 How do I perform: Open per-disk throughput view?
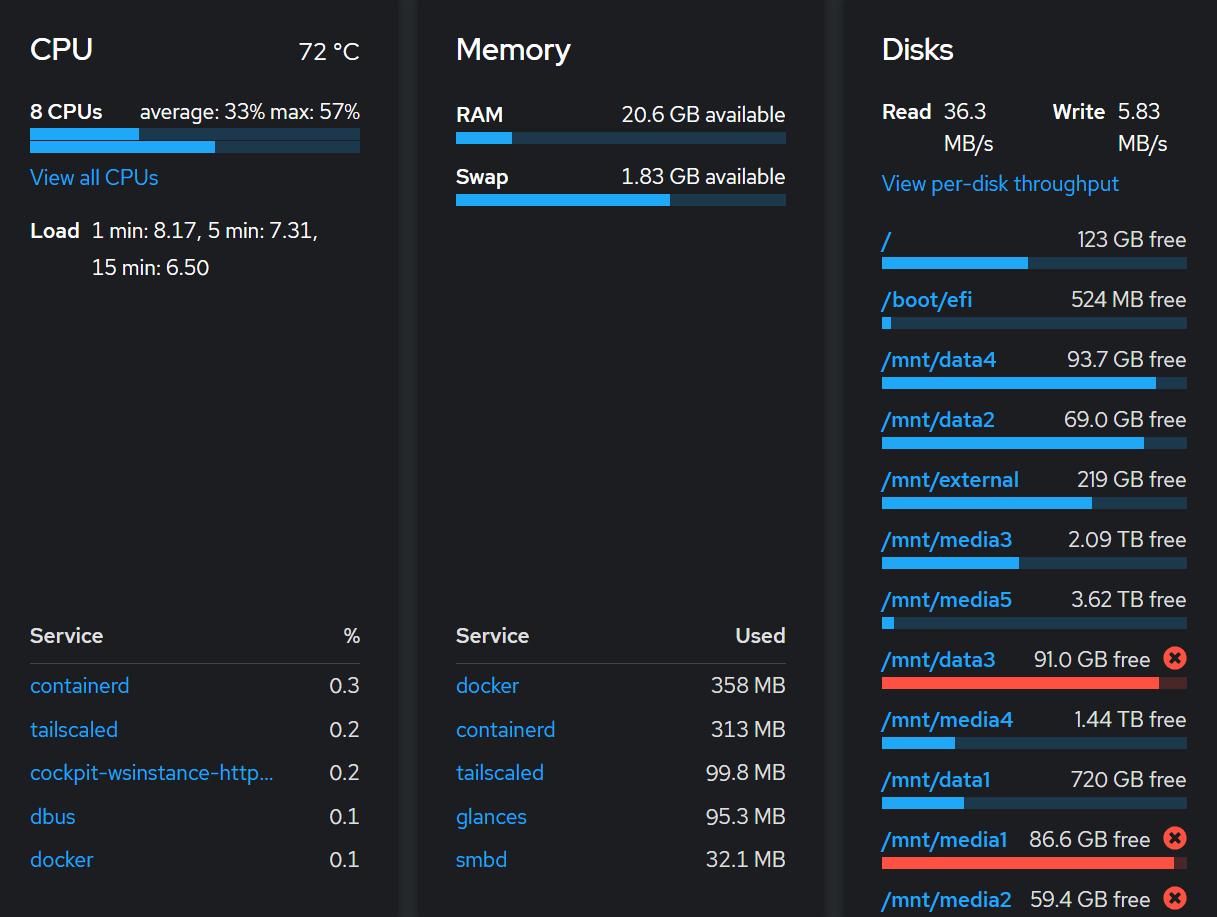999,183
